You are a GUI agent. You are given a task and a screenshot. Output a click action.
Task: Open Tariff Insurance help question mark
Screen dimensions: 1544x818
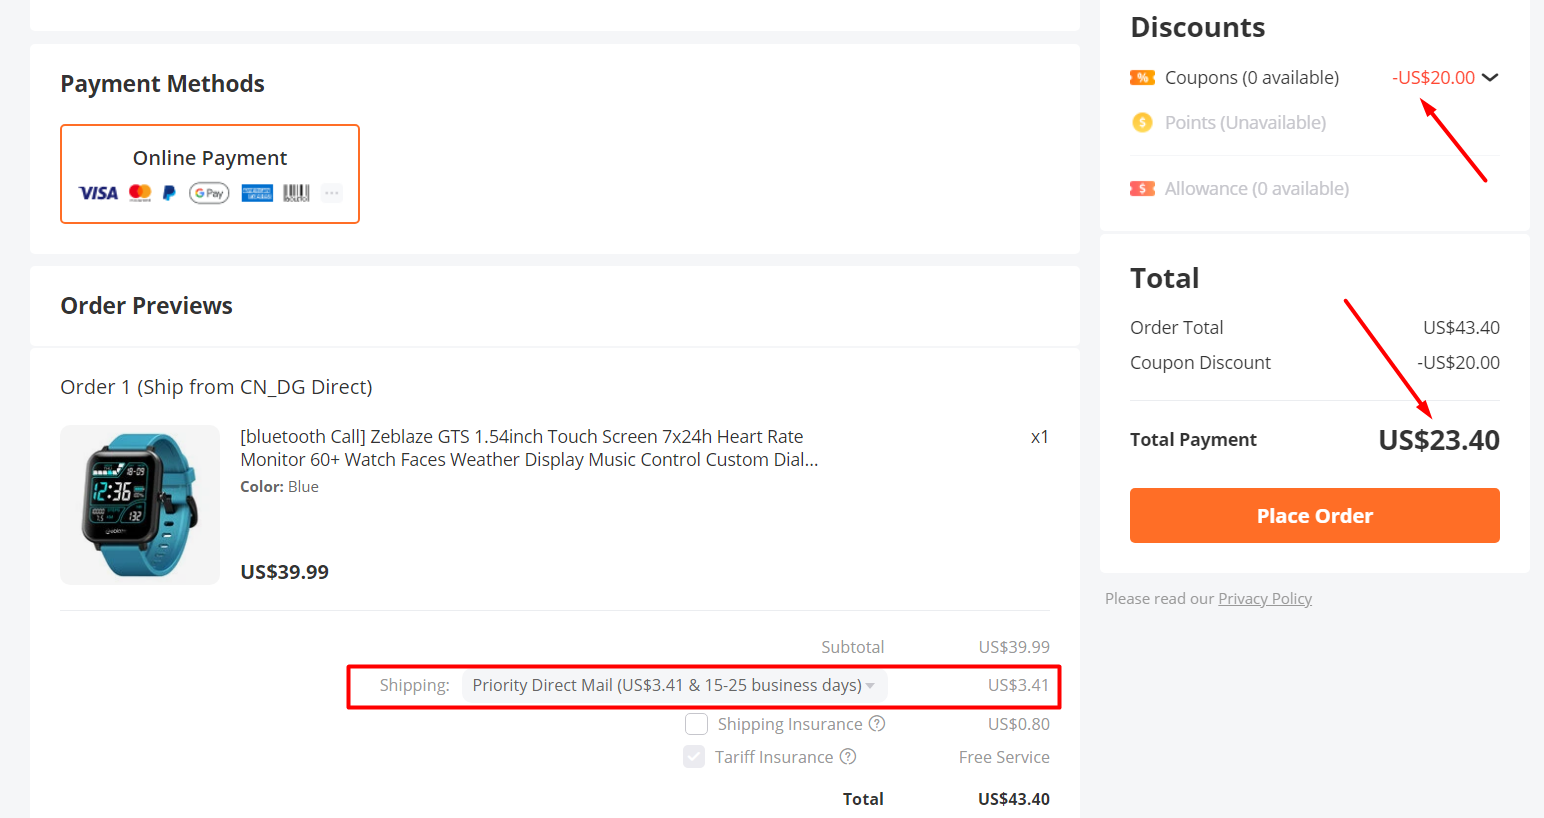[x=848, y=756]
